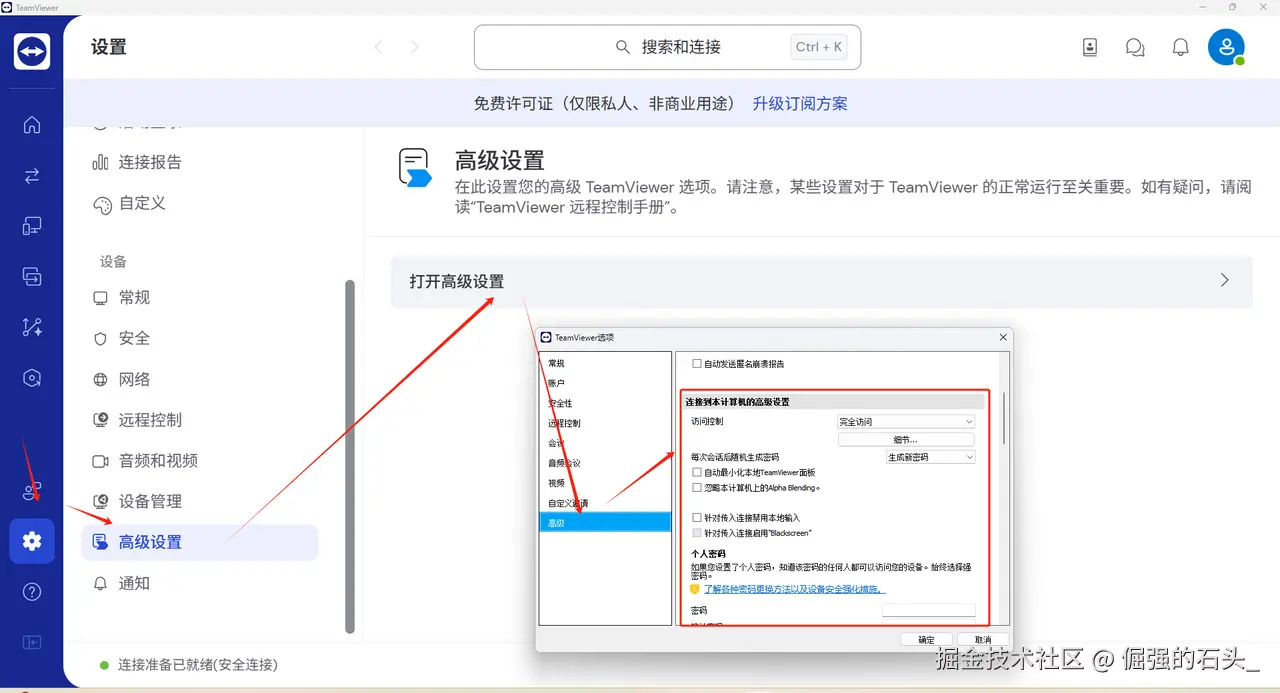Open the user profile avatar
Viewport: 1280px width, 693px height.
[x=1226, y=47]
